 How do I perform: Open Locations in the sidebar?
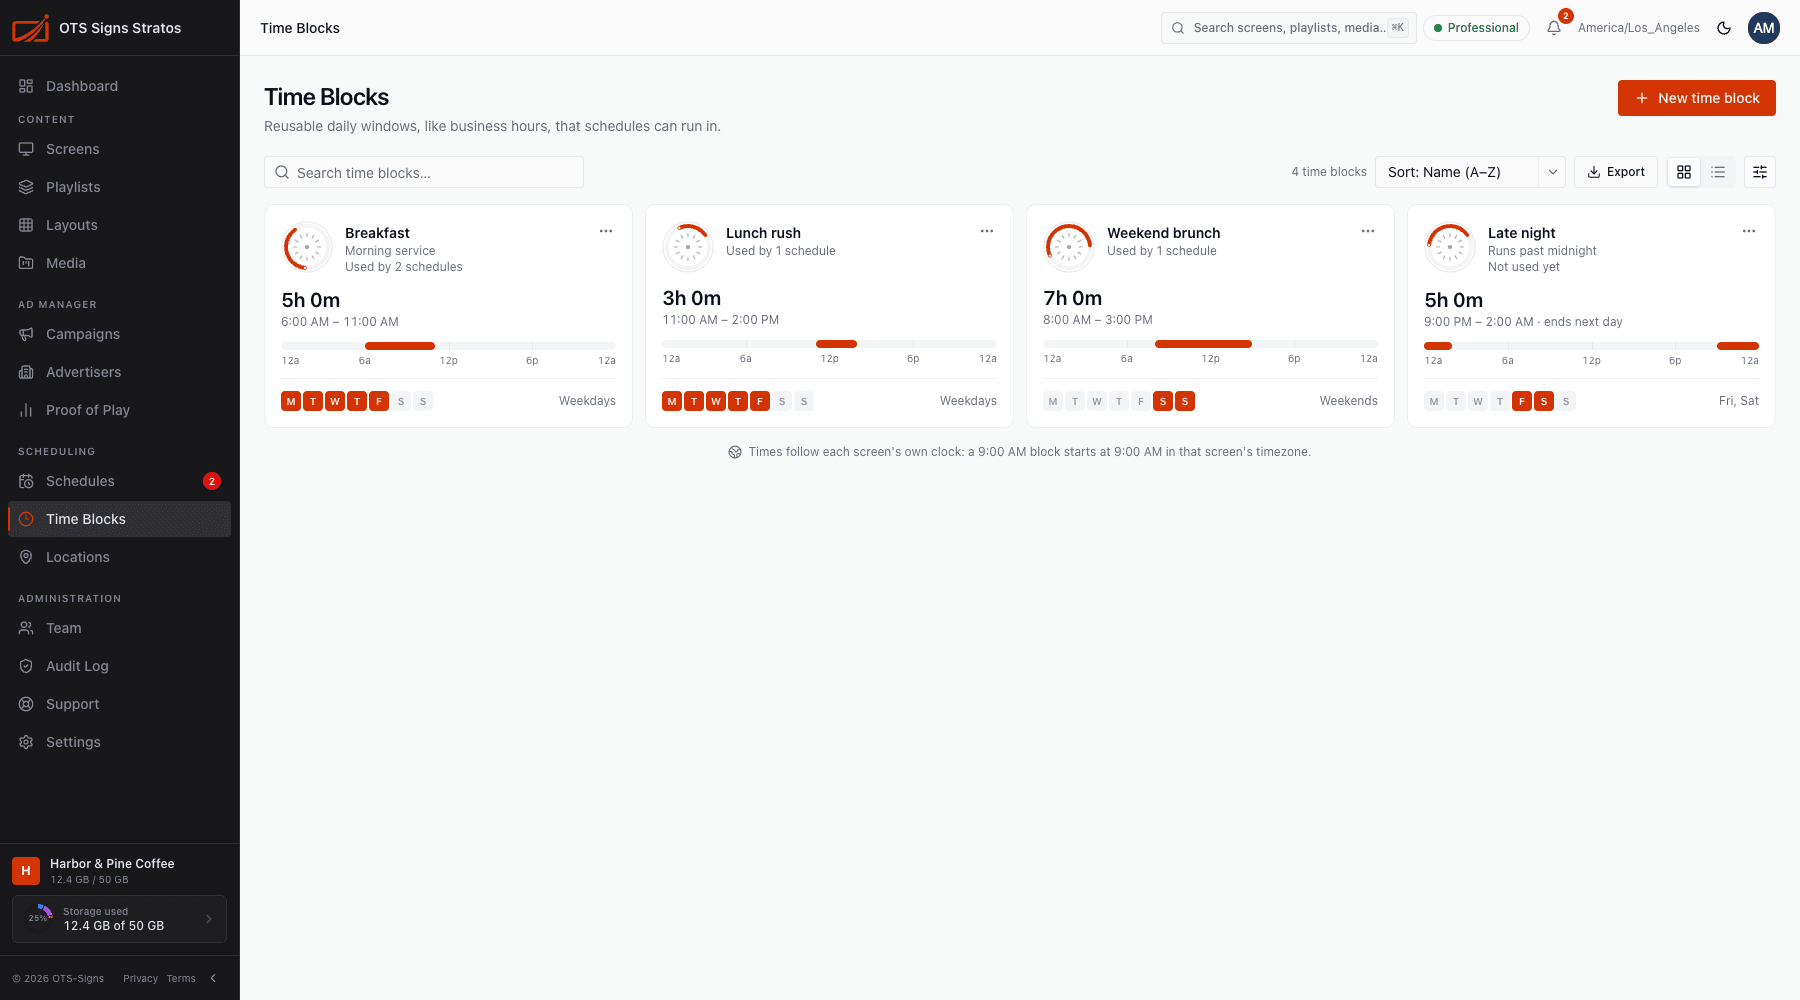119,557
